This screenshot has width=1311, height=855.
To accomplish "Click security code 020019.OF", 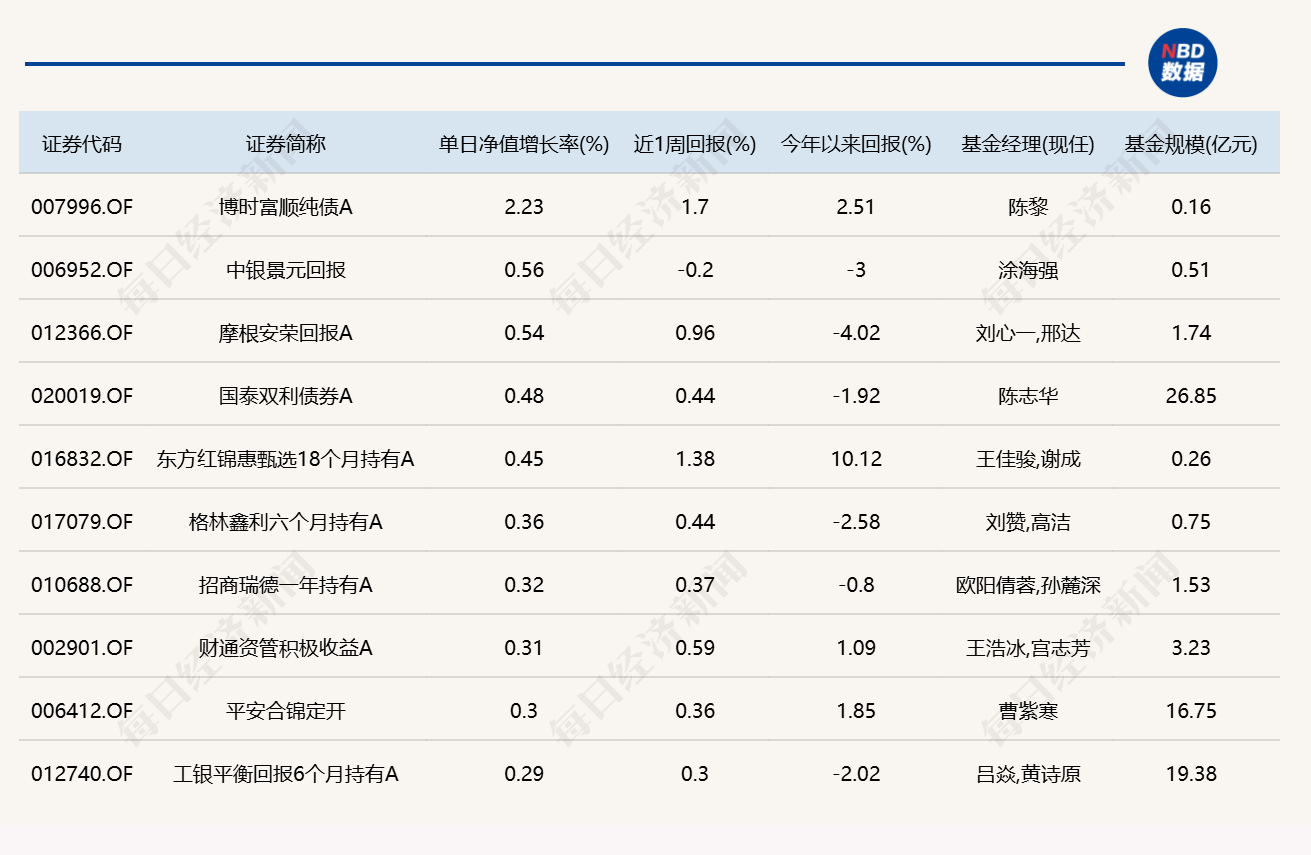I will 82,396.
